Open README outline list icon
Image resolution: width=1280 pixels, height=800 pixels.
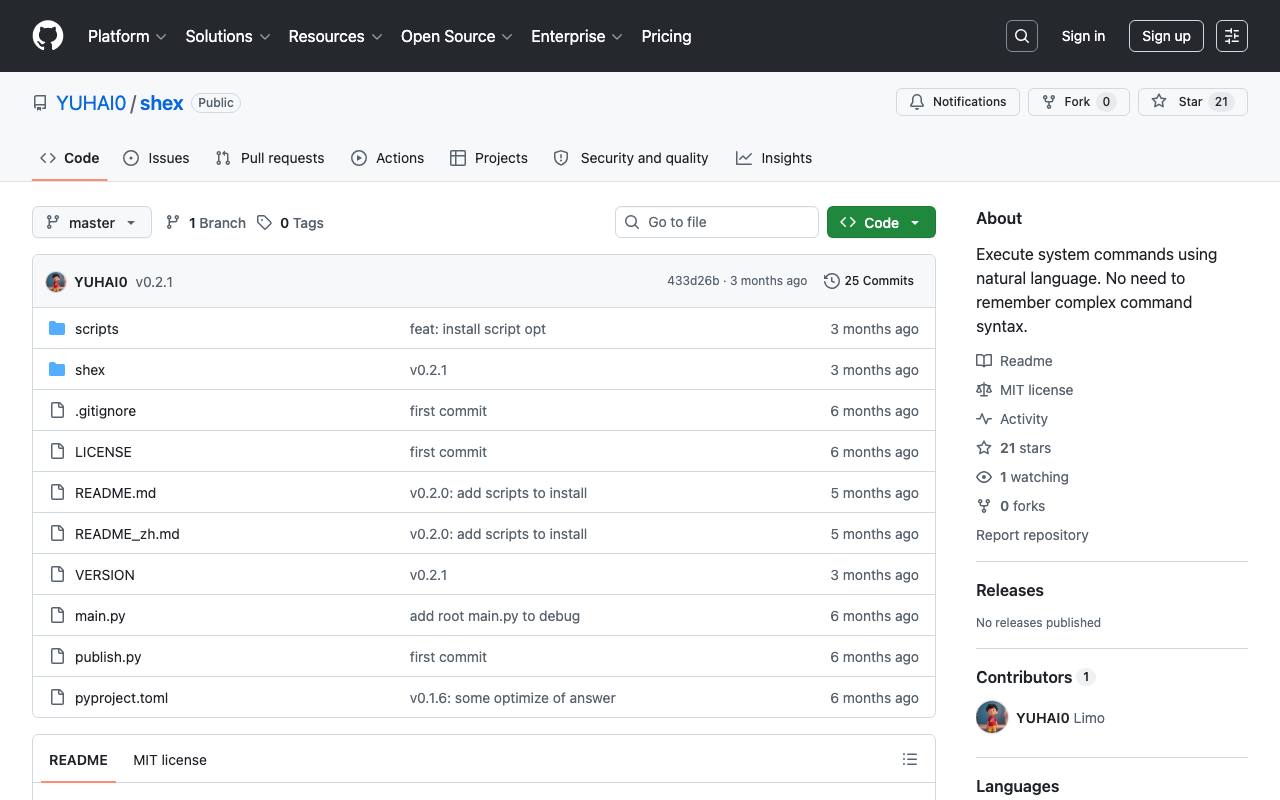(910, 760)
